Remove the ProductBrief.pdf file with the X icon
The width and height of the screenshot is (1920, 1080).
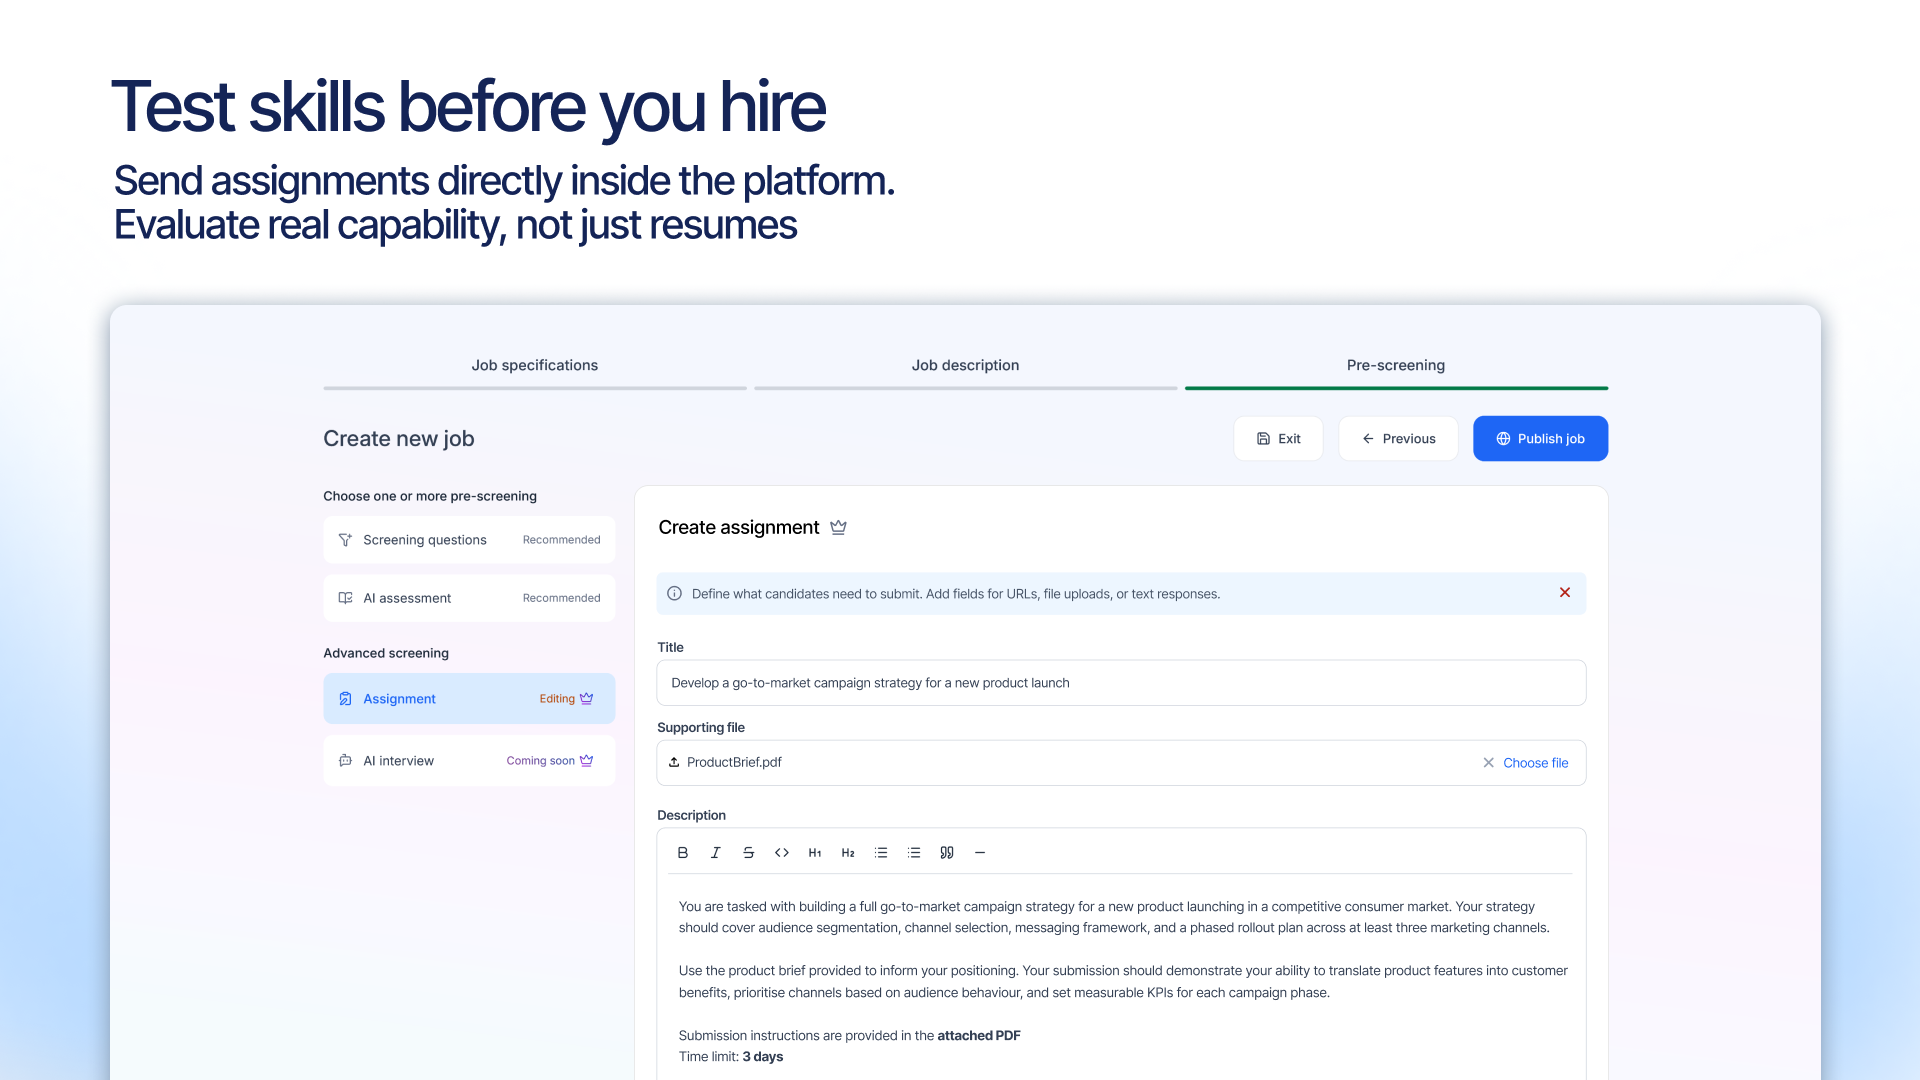[1489, 763]
